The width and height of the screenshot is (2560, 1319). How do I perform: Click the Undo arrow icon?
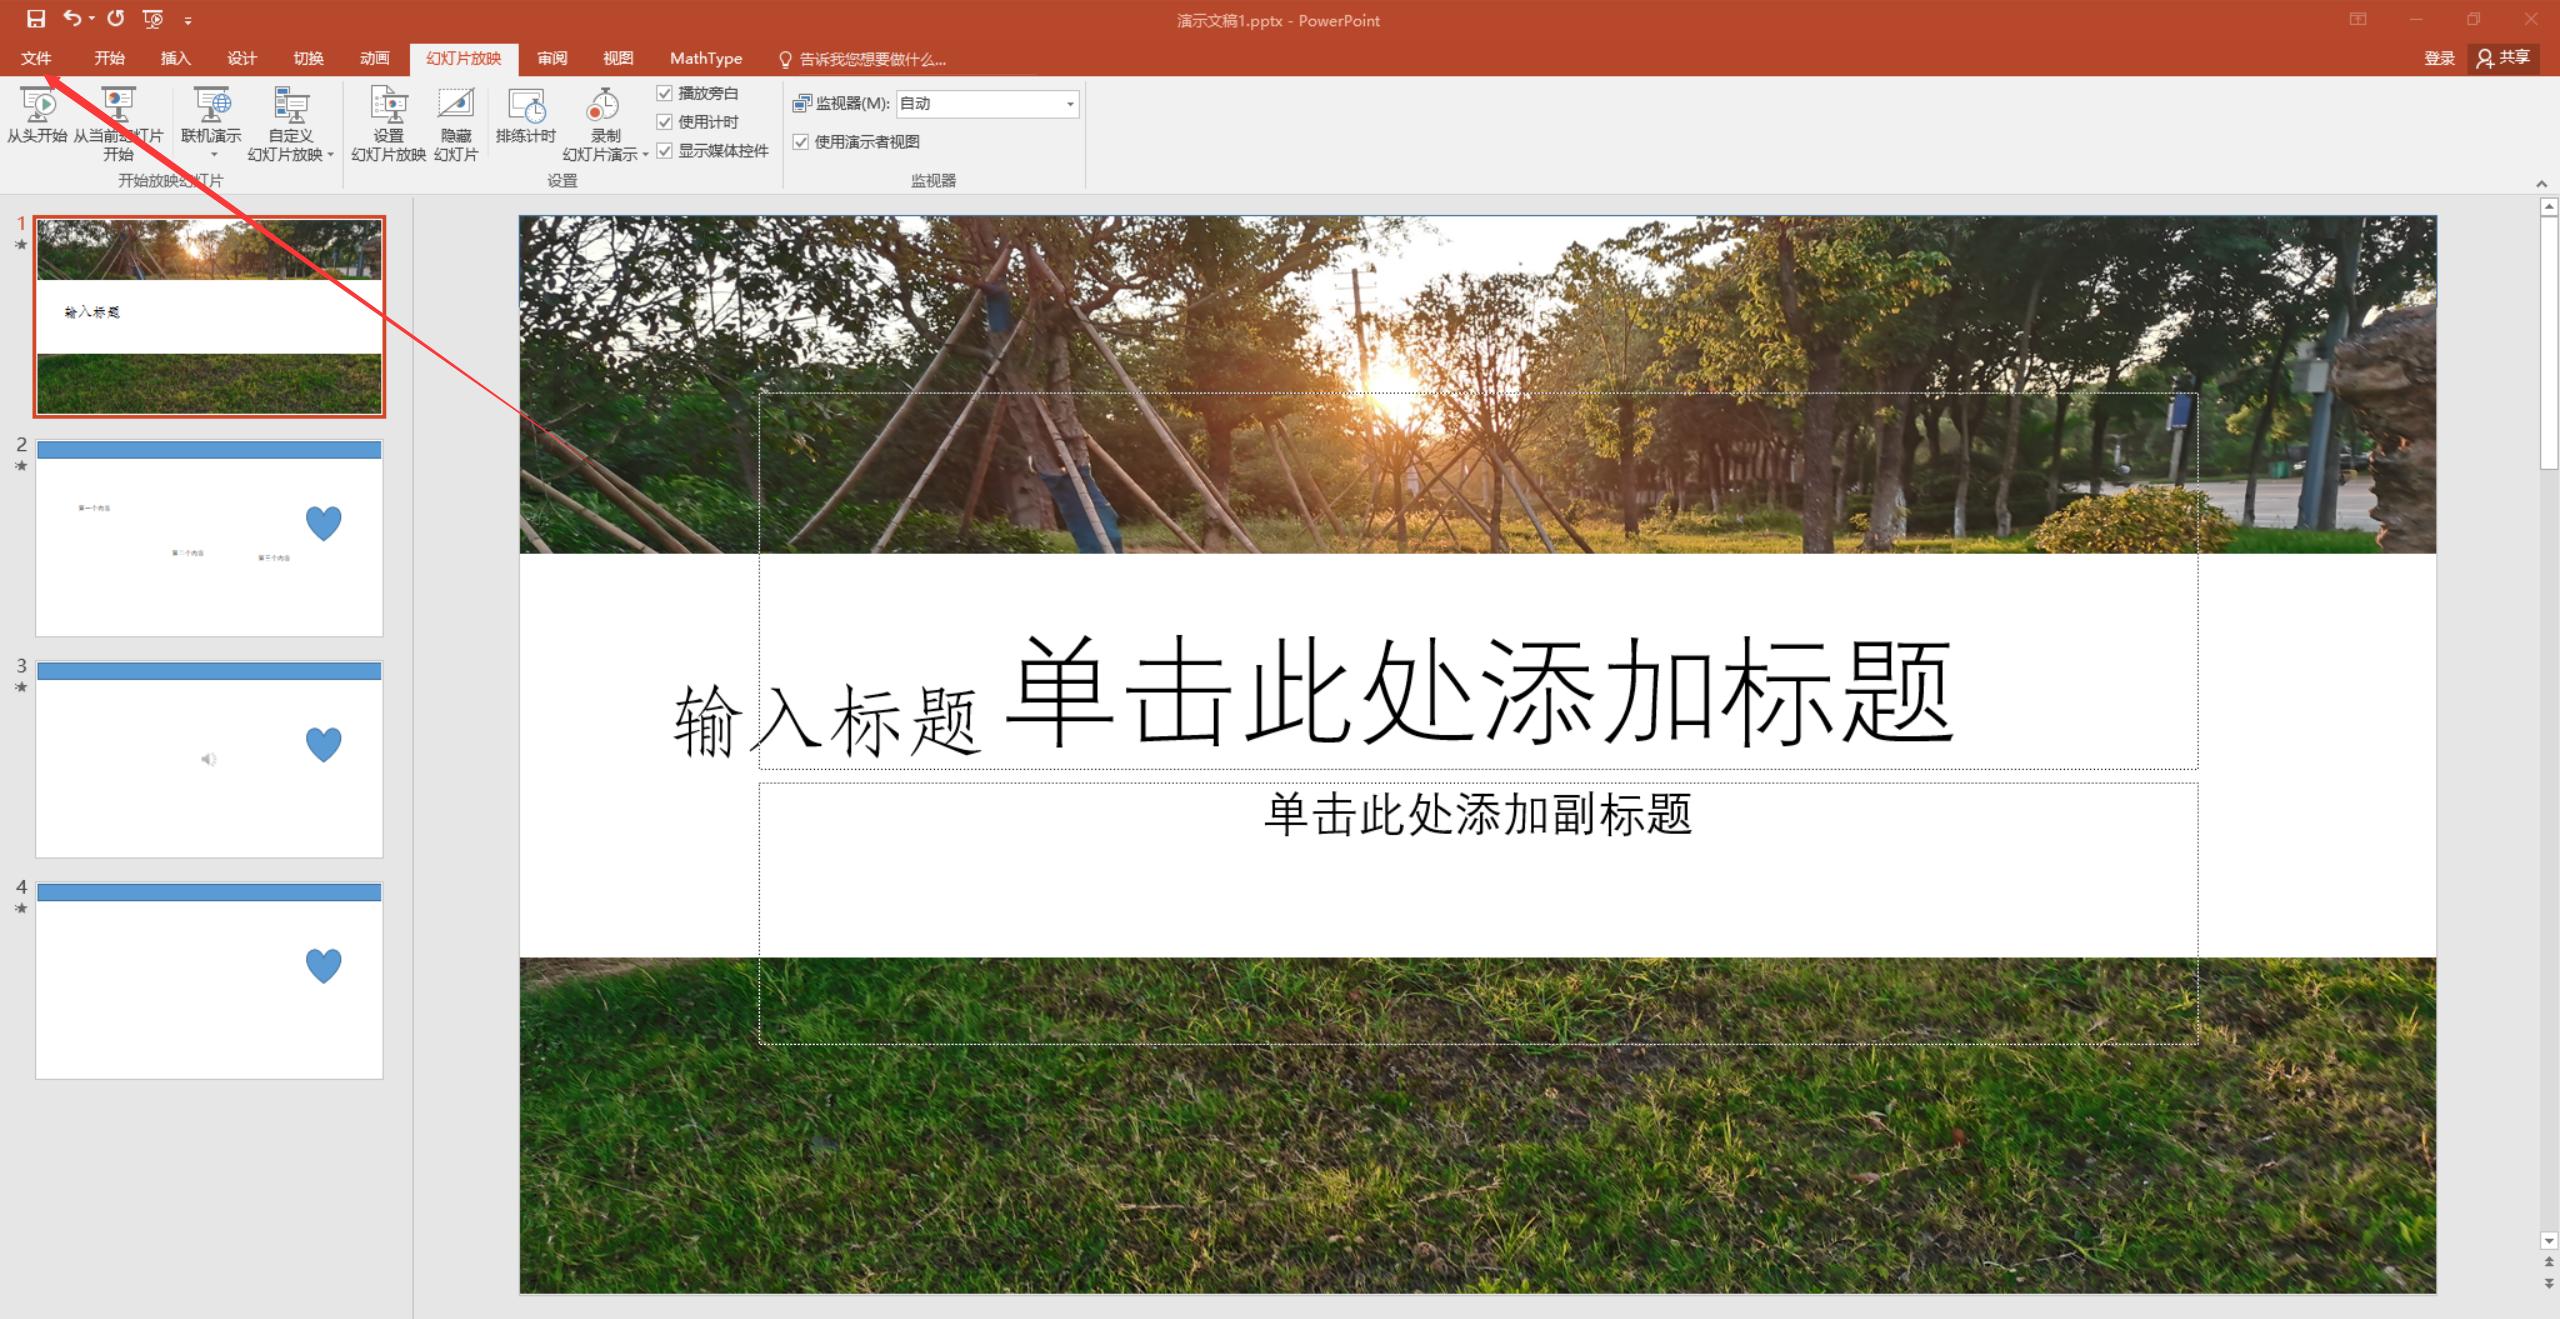(72, 18)
